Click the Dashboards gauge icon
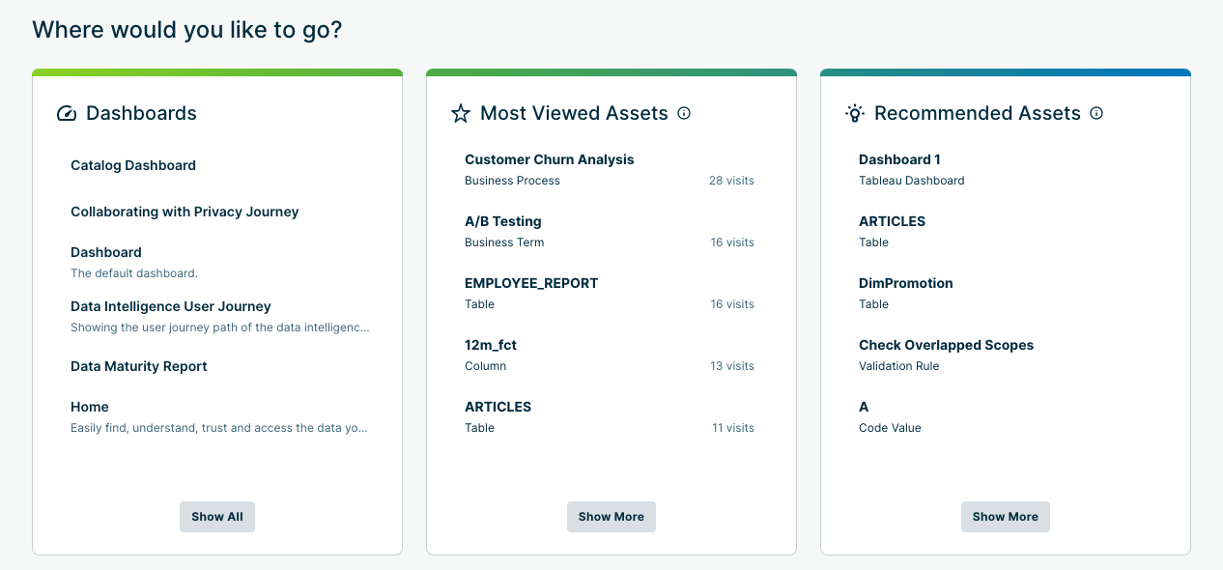1223x570 pixels. tap(67, 114)
